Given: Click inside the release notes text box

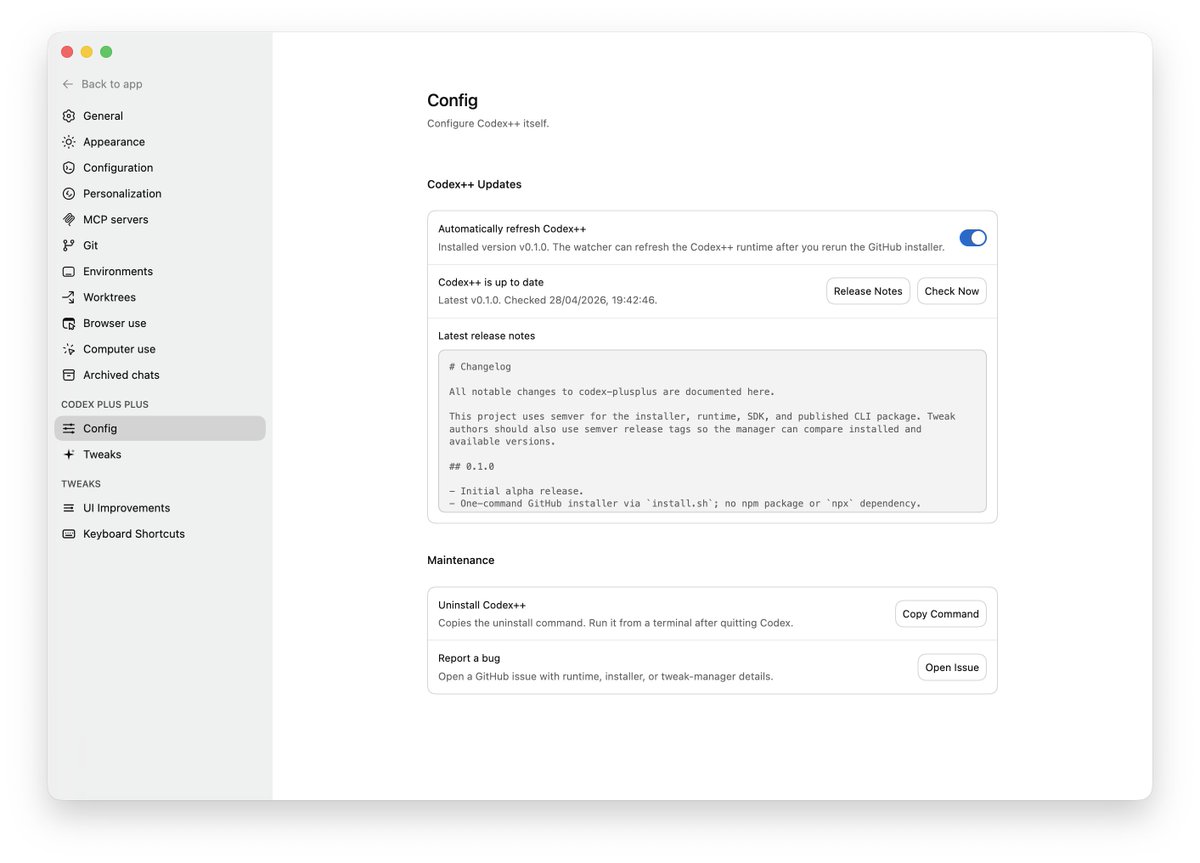Looking at the screenshot, I should point(712,431).
